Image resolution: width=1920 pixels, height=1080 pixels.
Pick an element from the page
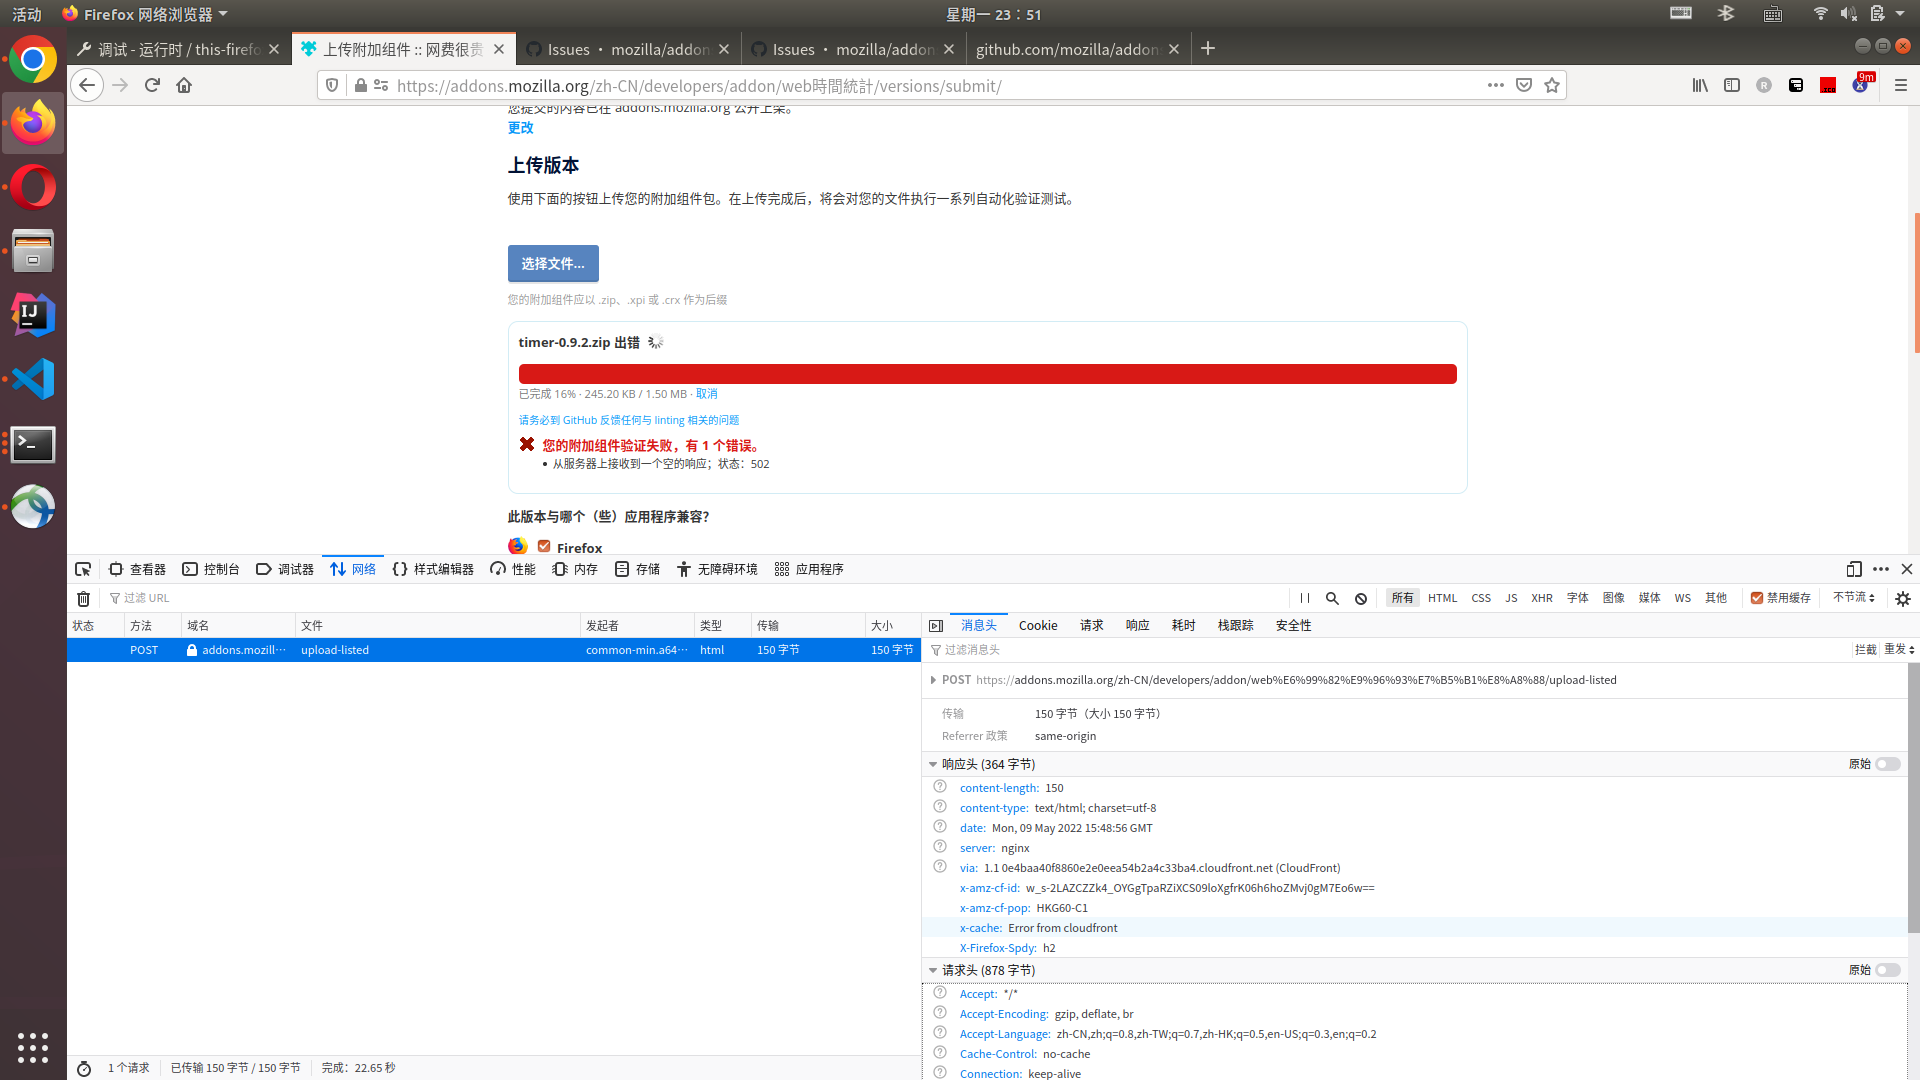pos(83,569)
